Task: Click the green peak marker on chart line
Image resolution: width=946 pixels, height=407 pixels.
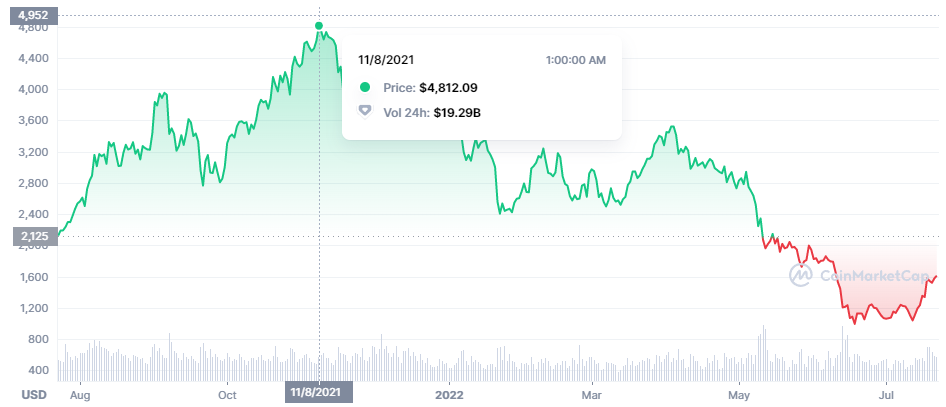Action: click(x=319, y=26)
